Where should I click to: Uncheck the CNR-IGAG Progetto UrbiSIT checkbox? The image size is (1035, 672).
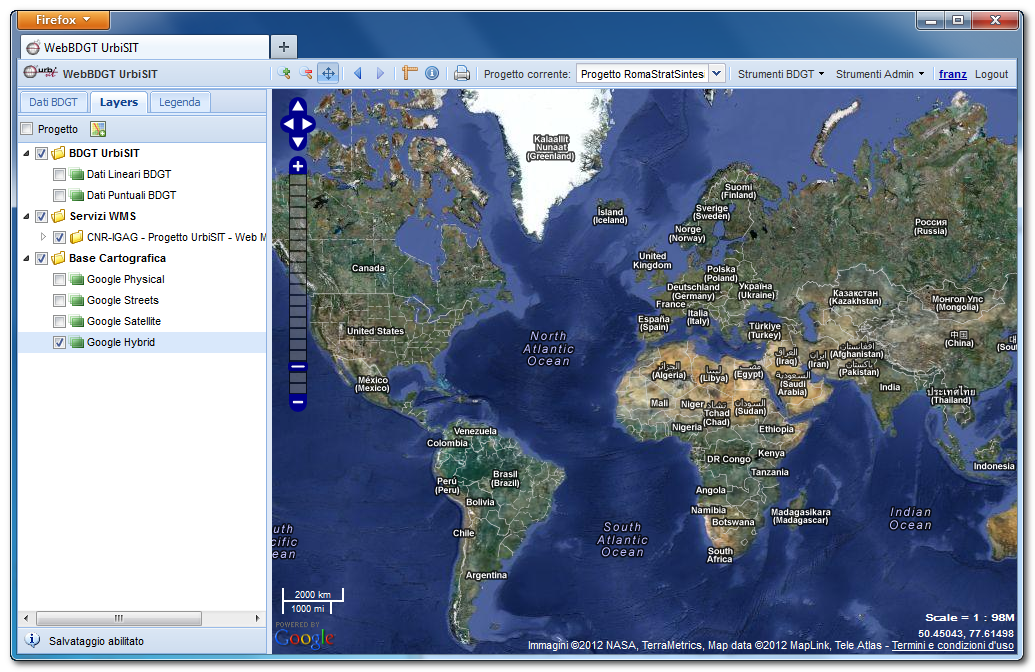[x=59, y=238]
